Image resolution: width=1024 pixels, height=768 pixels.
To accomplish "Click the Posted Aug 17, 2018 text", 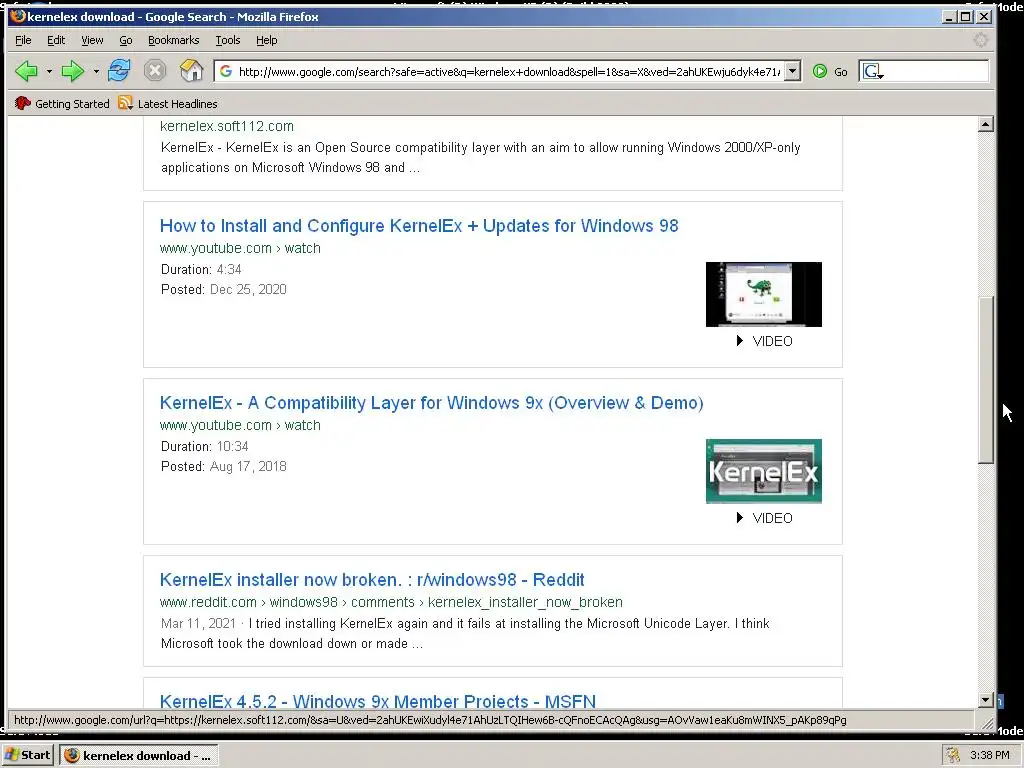I will coord(223,466).
